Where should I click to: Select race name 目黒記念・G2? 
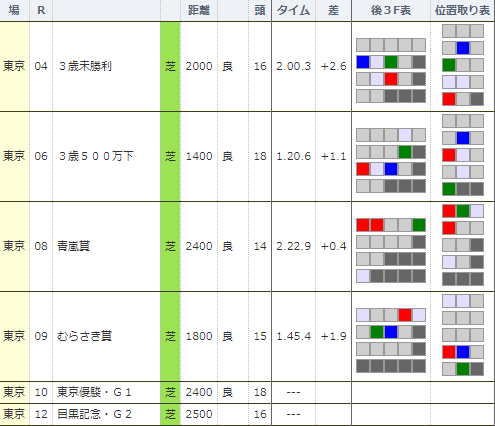(94, 414)
